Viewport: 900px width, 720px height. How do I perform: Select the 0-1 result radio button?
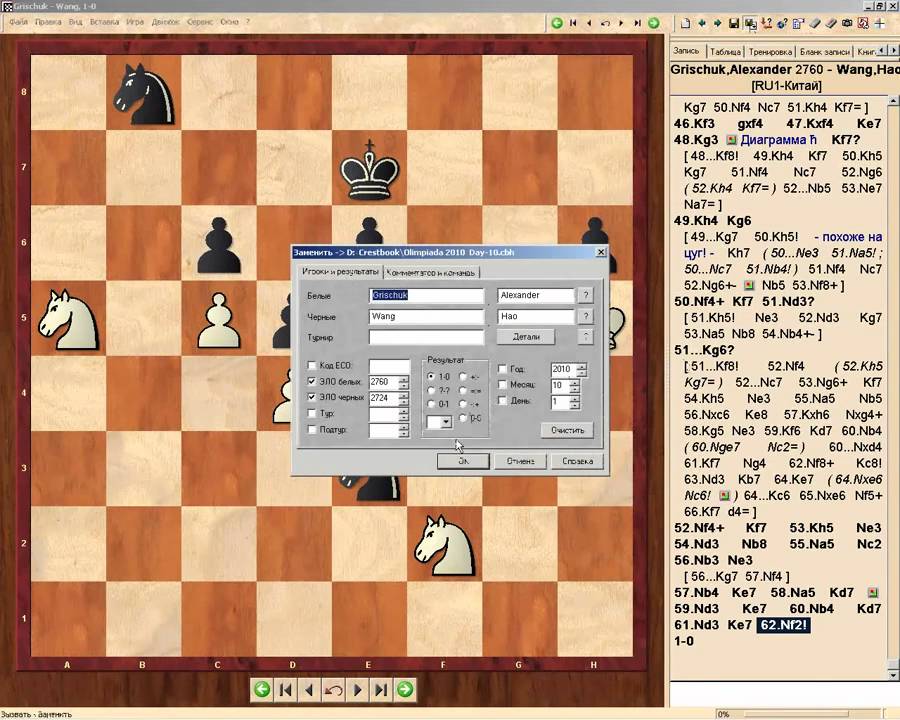coord(431,404)
